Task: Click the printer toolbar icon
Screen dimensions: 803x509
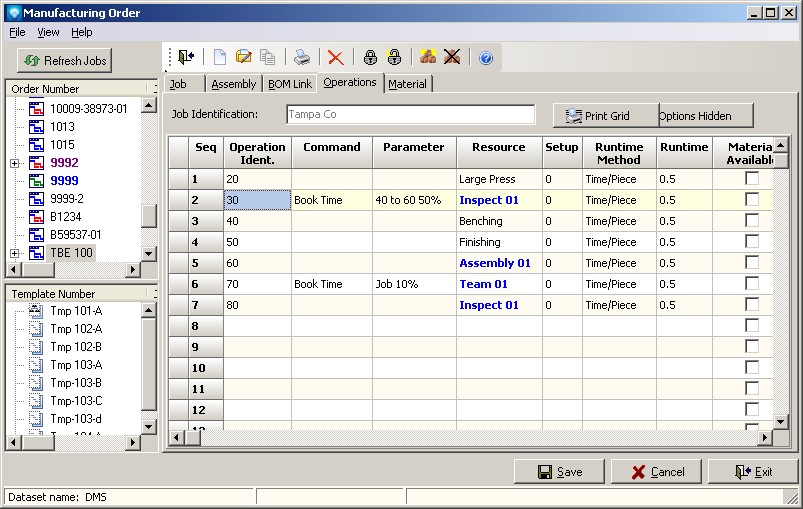Action: [302, 58]
